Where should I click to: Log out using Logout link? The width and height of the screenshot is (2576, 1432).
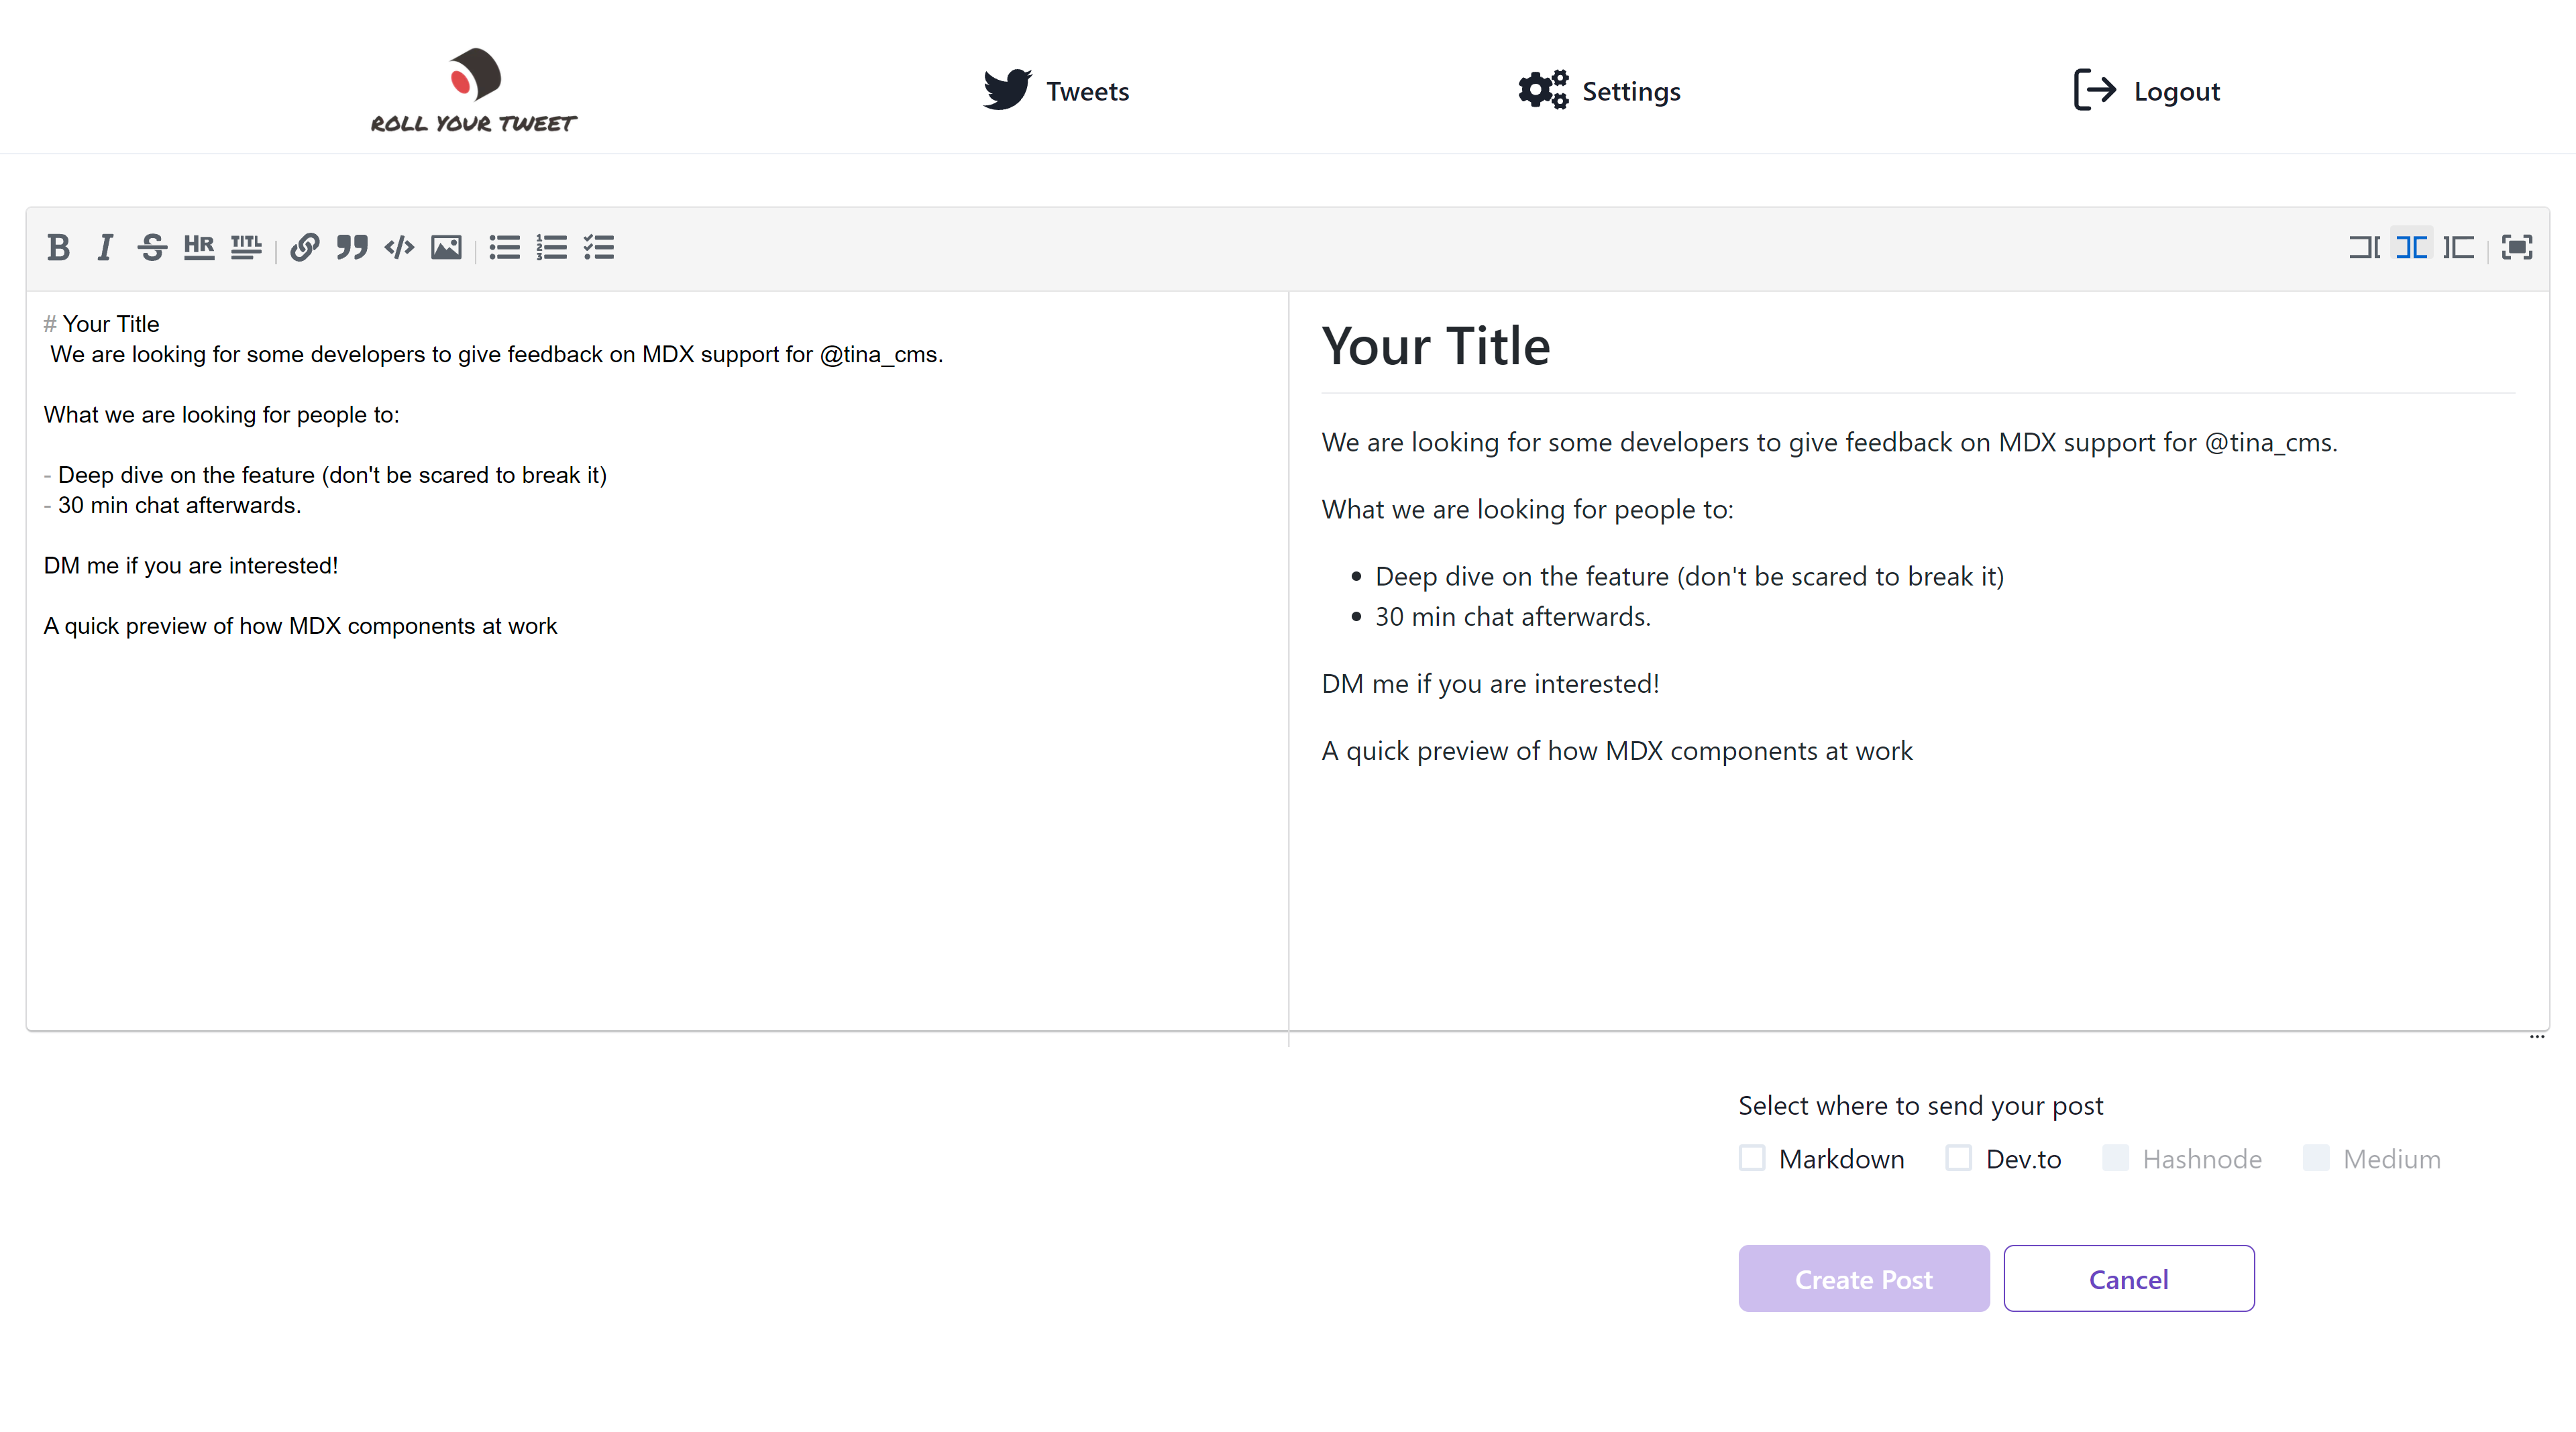[x=2146, y=91]
